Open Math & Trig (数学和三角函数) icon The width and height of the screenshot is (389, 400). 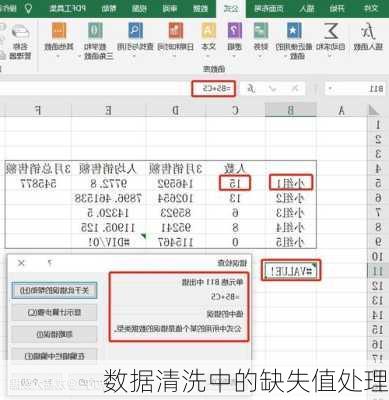(95, 31)
